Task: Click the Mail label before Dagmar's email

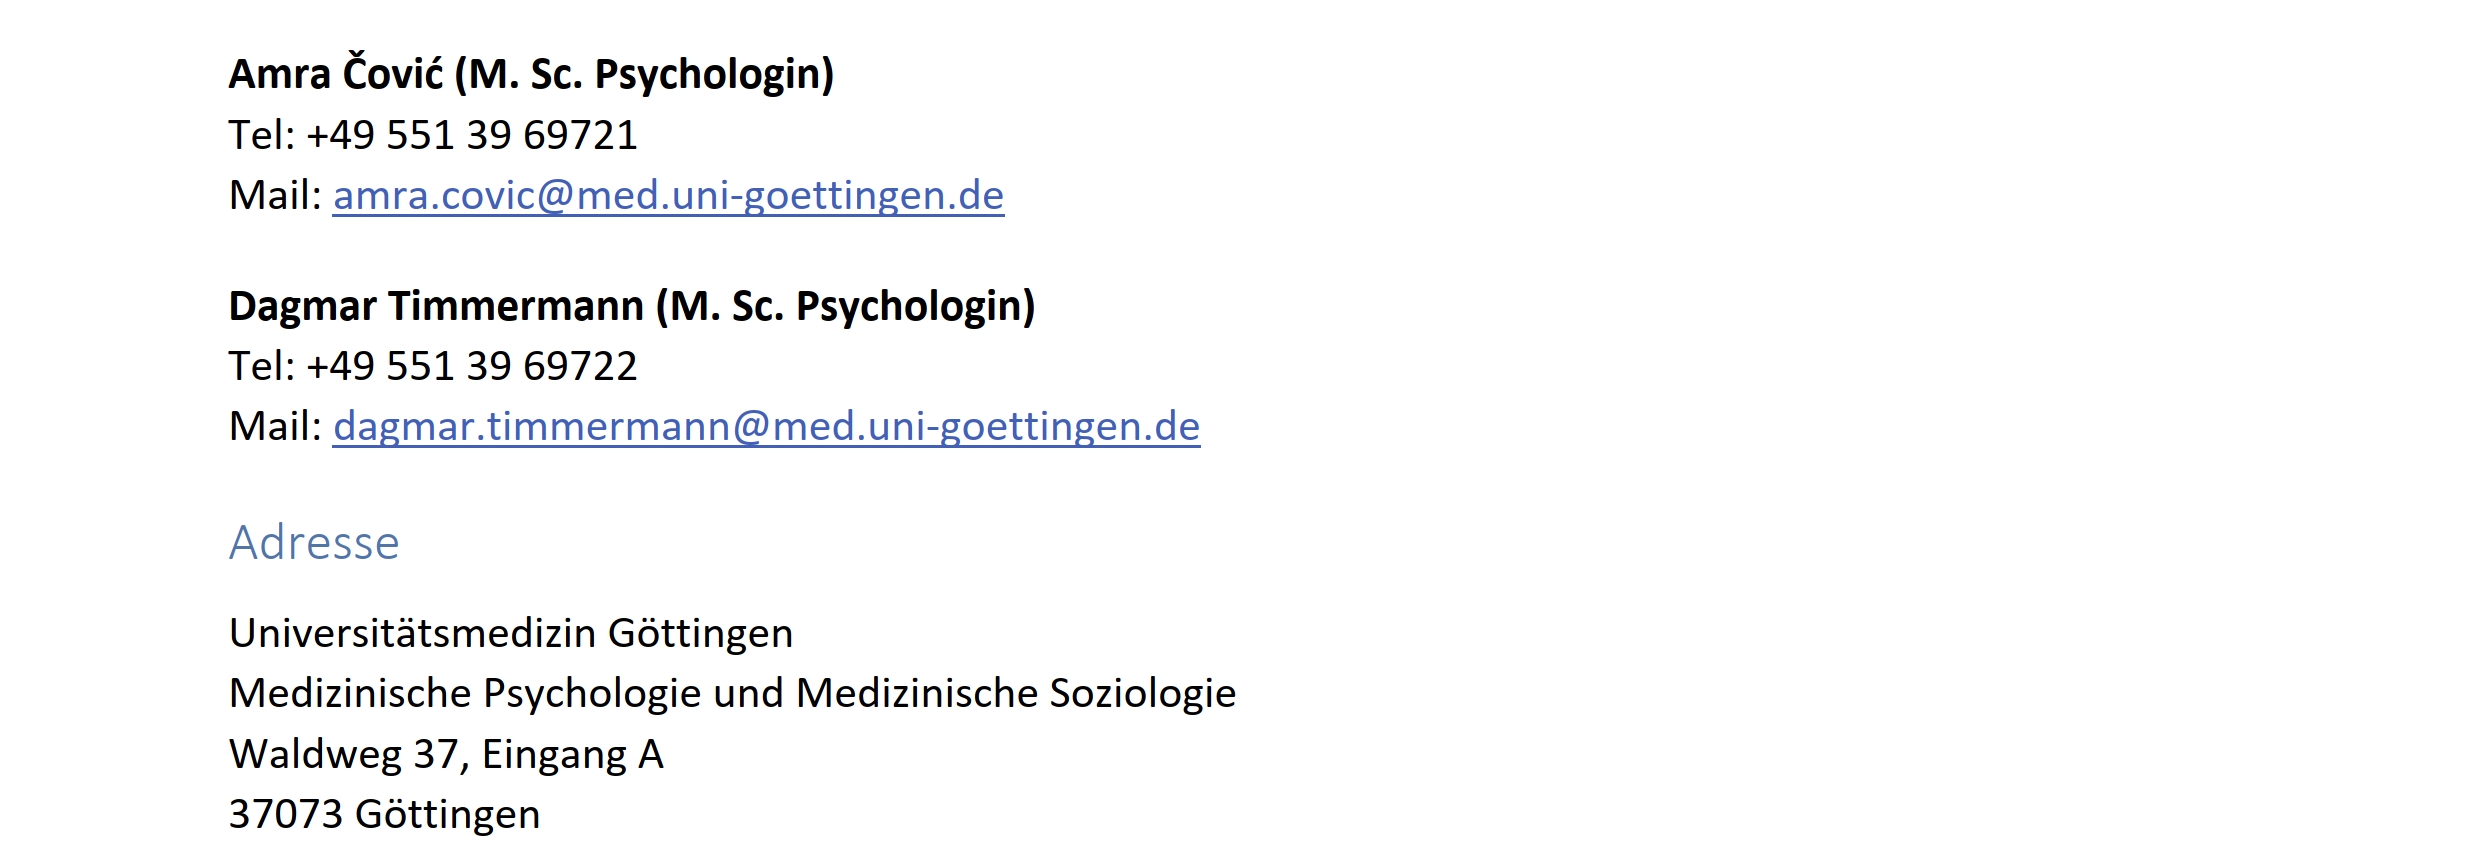Action: point(274,426)
